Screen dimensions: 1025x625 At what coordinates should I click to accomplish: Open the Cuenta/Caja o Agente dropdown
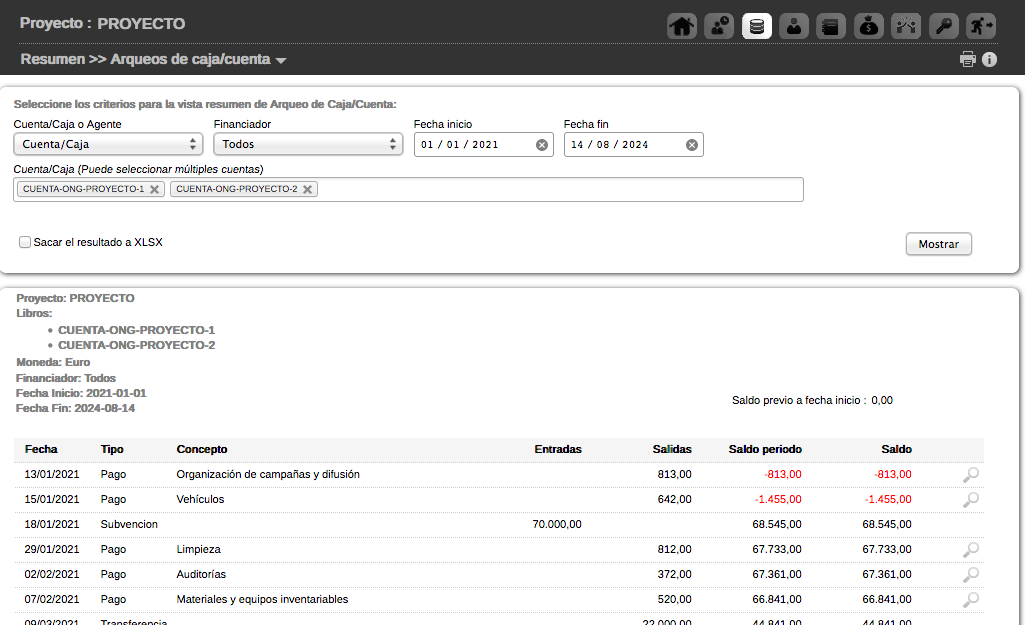[108, 144]
